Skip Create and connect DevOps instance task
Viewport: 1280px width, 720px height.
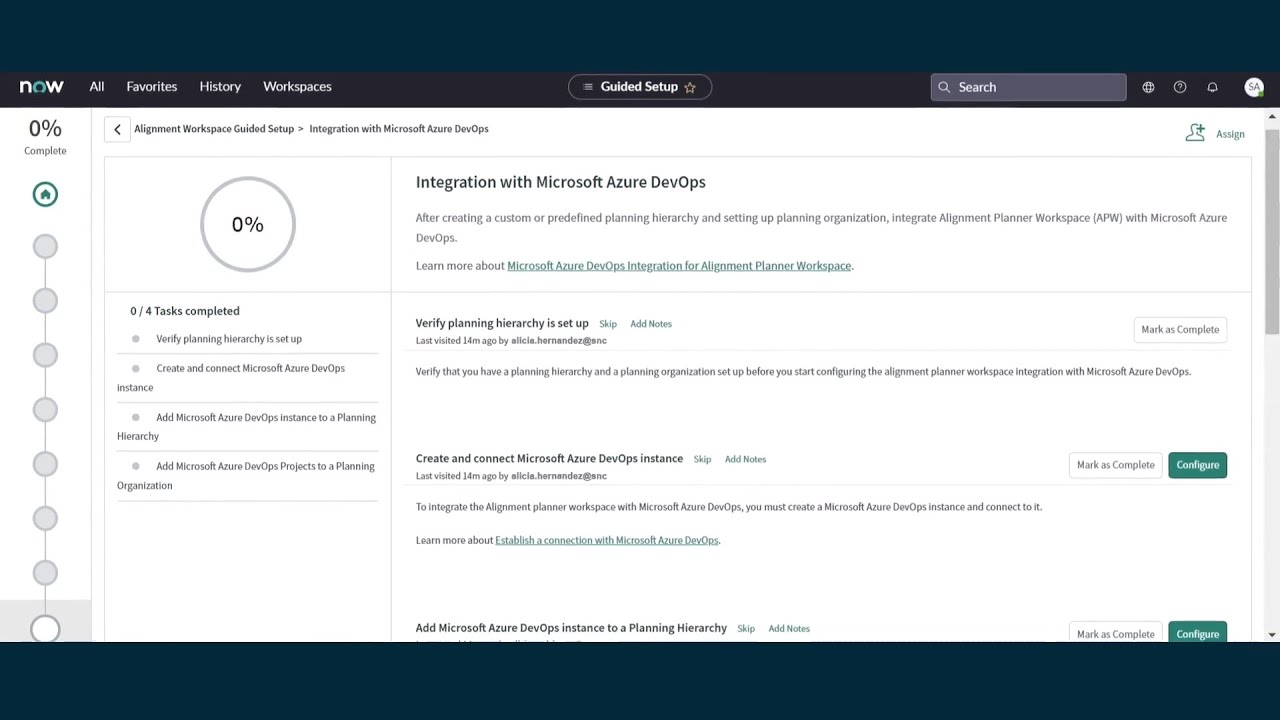[702, 459]
